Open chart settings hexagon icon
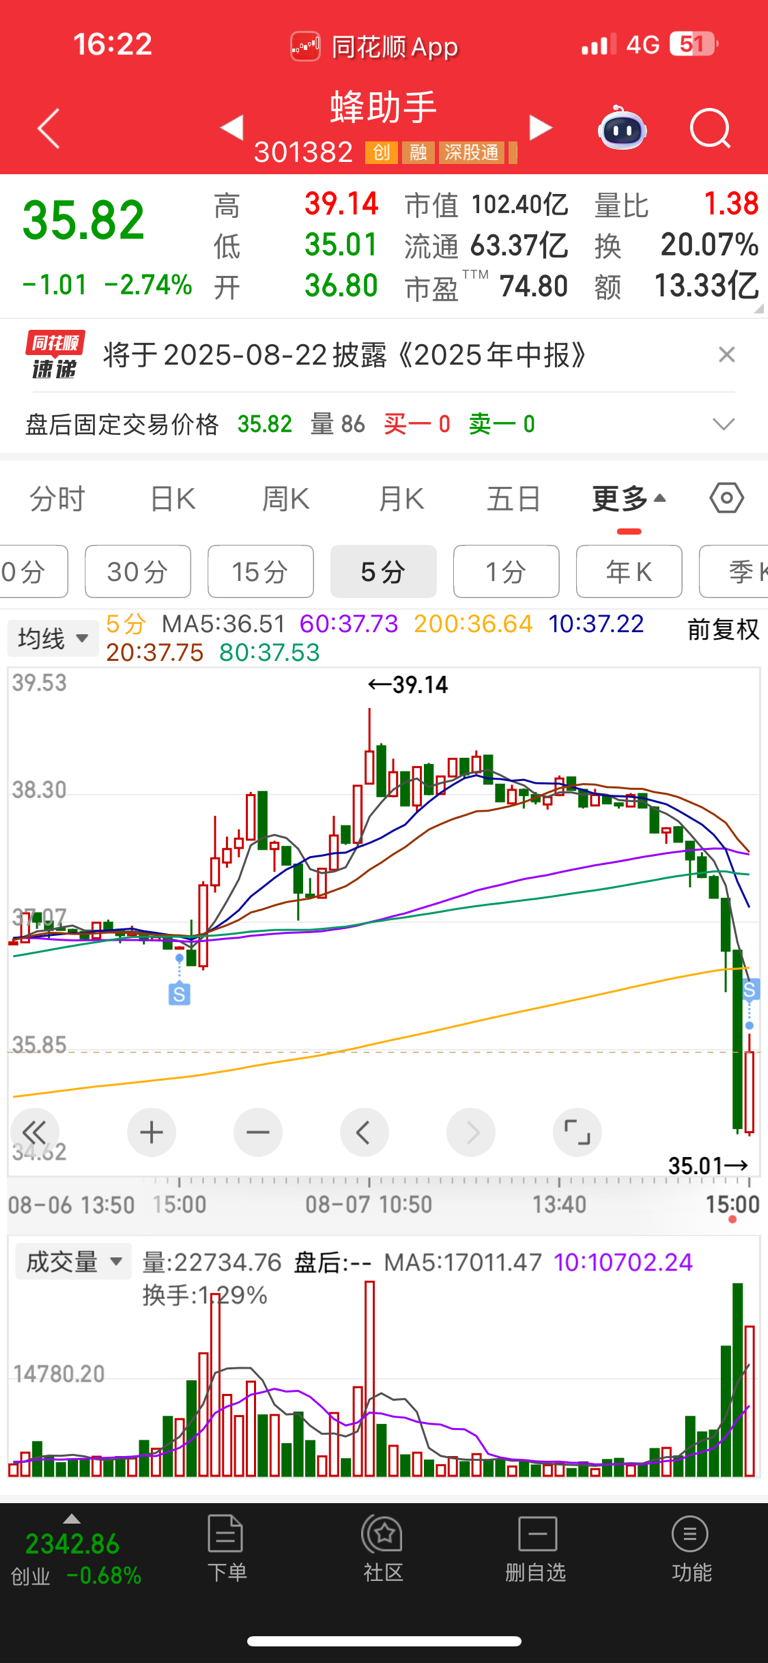The height and width of the screenshot is (1663, 768). tap(727, 498)
